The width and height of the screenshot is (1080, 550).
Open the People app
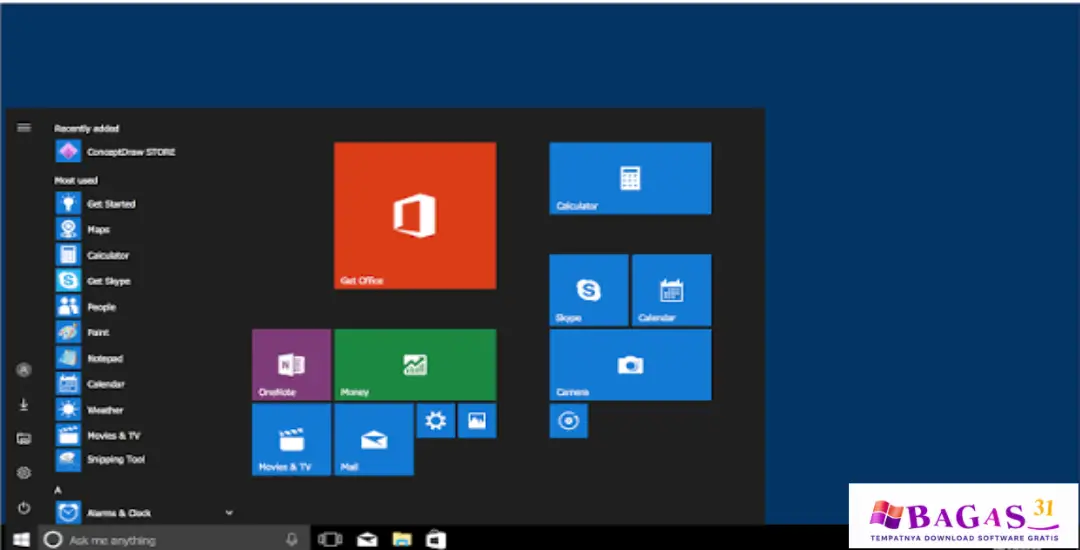[85, 307]
